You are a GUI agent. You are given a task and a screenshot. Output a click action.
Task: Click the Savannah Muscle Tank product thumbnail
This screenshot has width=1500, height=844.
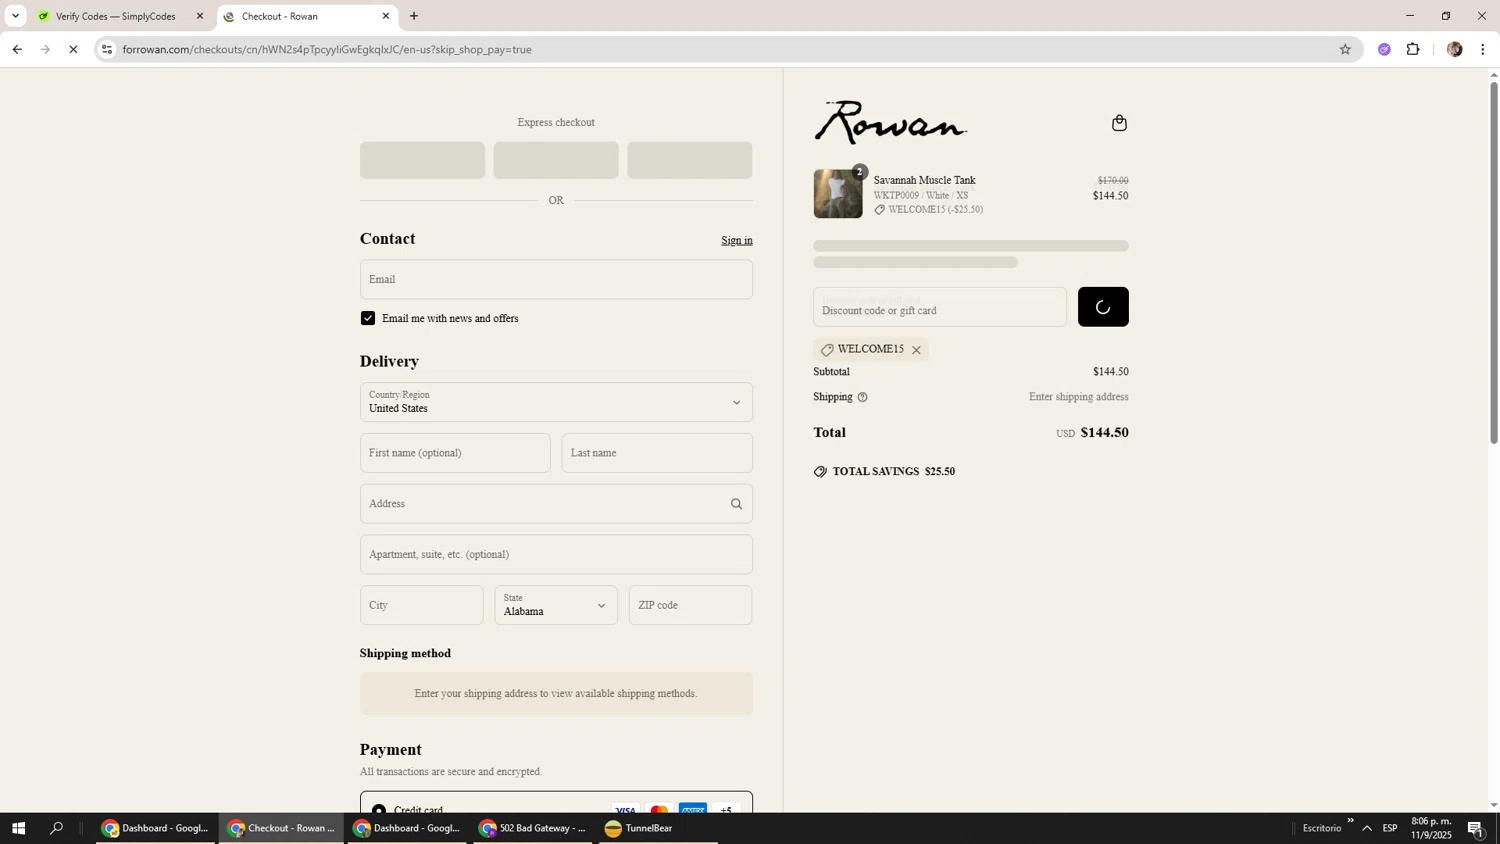(838, 193)
